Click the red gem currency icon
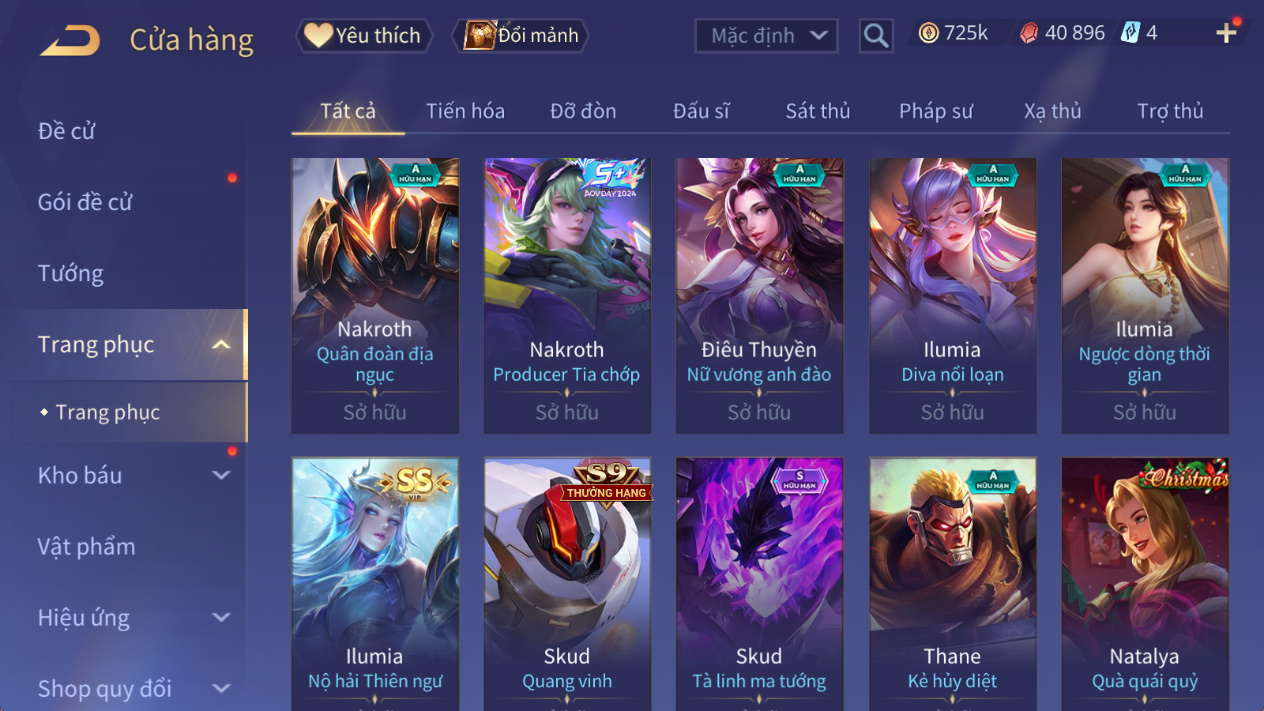This screenshot has width=1264, height=711. pyautogui.click(x=1028, y=33)
